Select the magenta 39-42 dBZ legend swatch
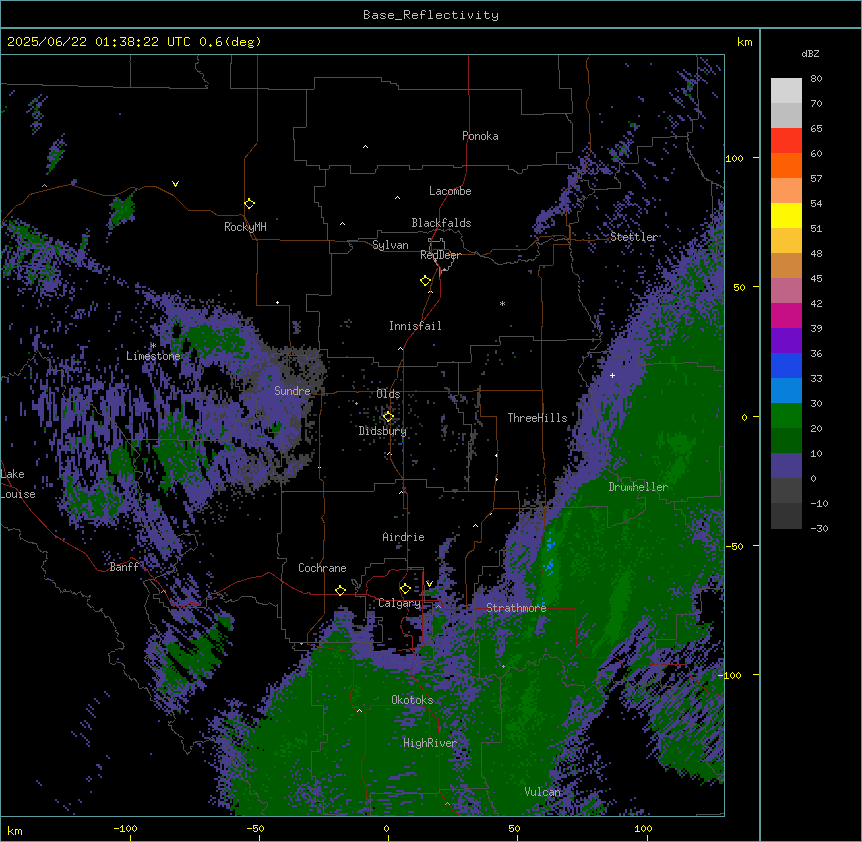Viewport: 862px width, 842px height. (x=786, y=315)
